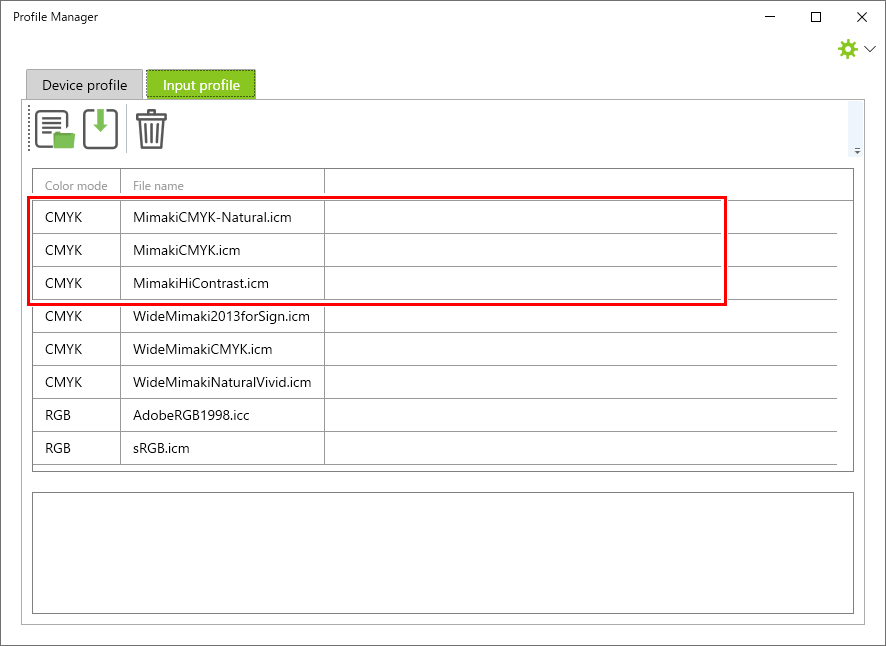Select the Input profile tab
Viewport: 886px width, 646px height.
point(201,85)
